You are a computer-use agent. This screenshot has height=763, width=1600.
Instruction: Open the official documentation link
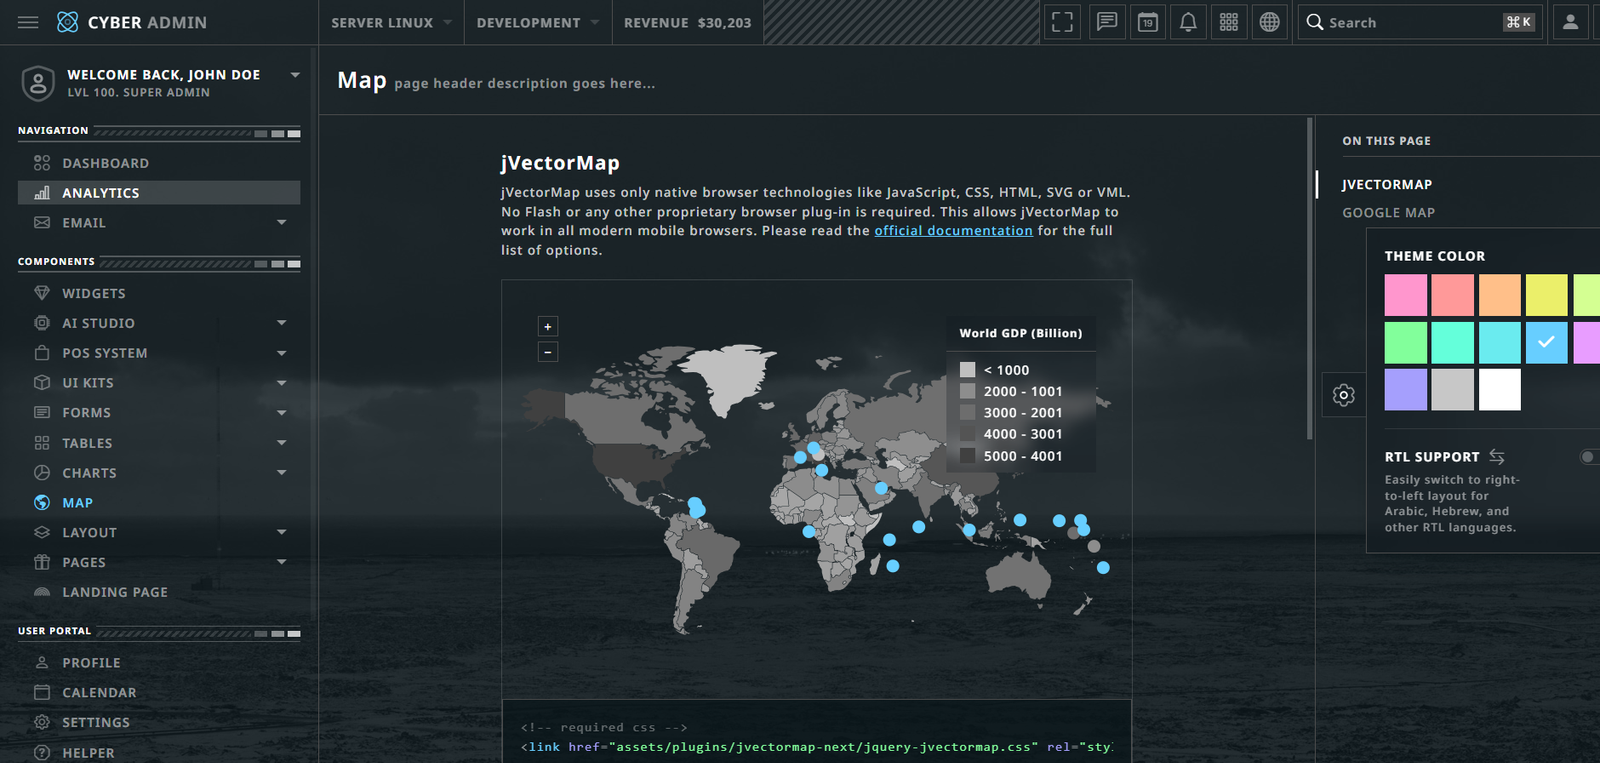tap(953, 231)
